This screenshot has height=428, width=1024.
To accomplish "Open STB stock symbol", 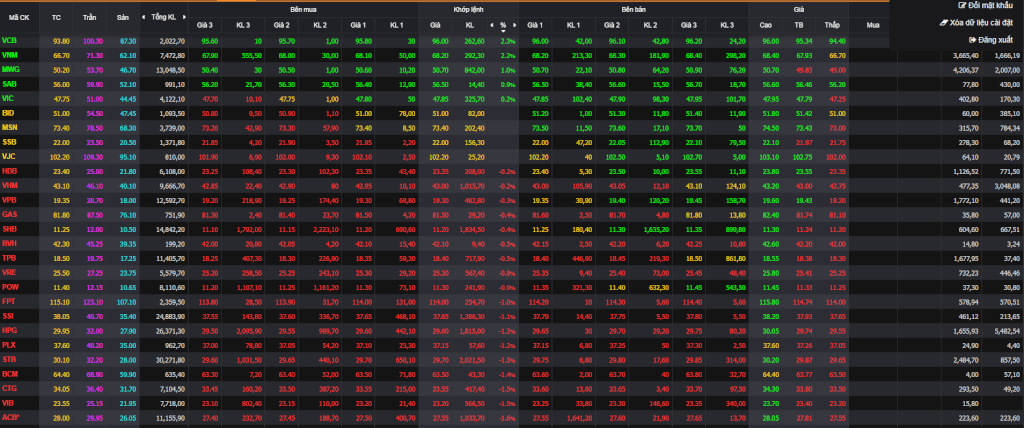I will [9, 359].
